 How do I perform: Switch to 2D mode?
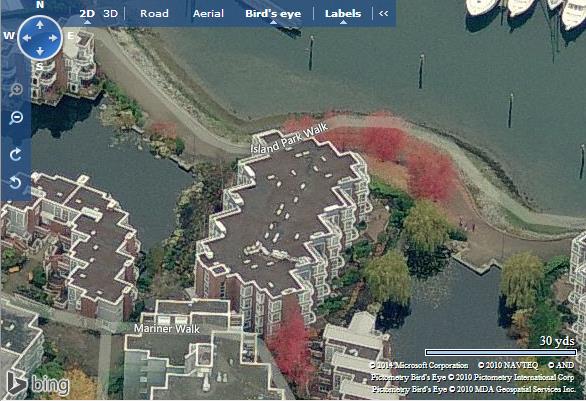[x=87, y=14]
